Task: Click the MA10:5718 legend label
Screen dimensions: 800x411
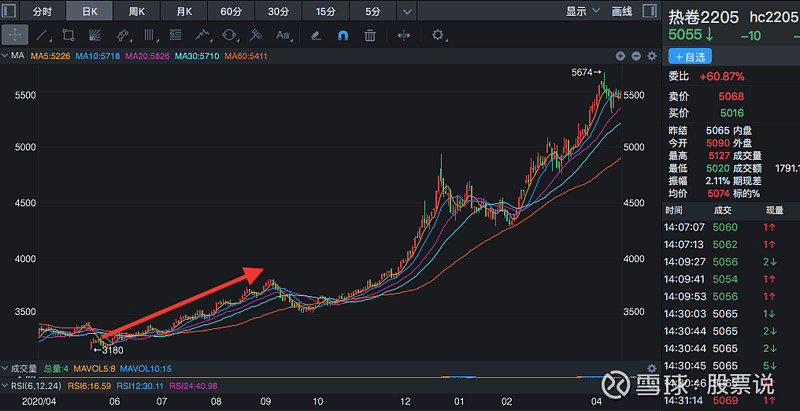Action: (x=98, y=56)
